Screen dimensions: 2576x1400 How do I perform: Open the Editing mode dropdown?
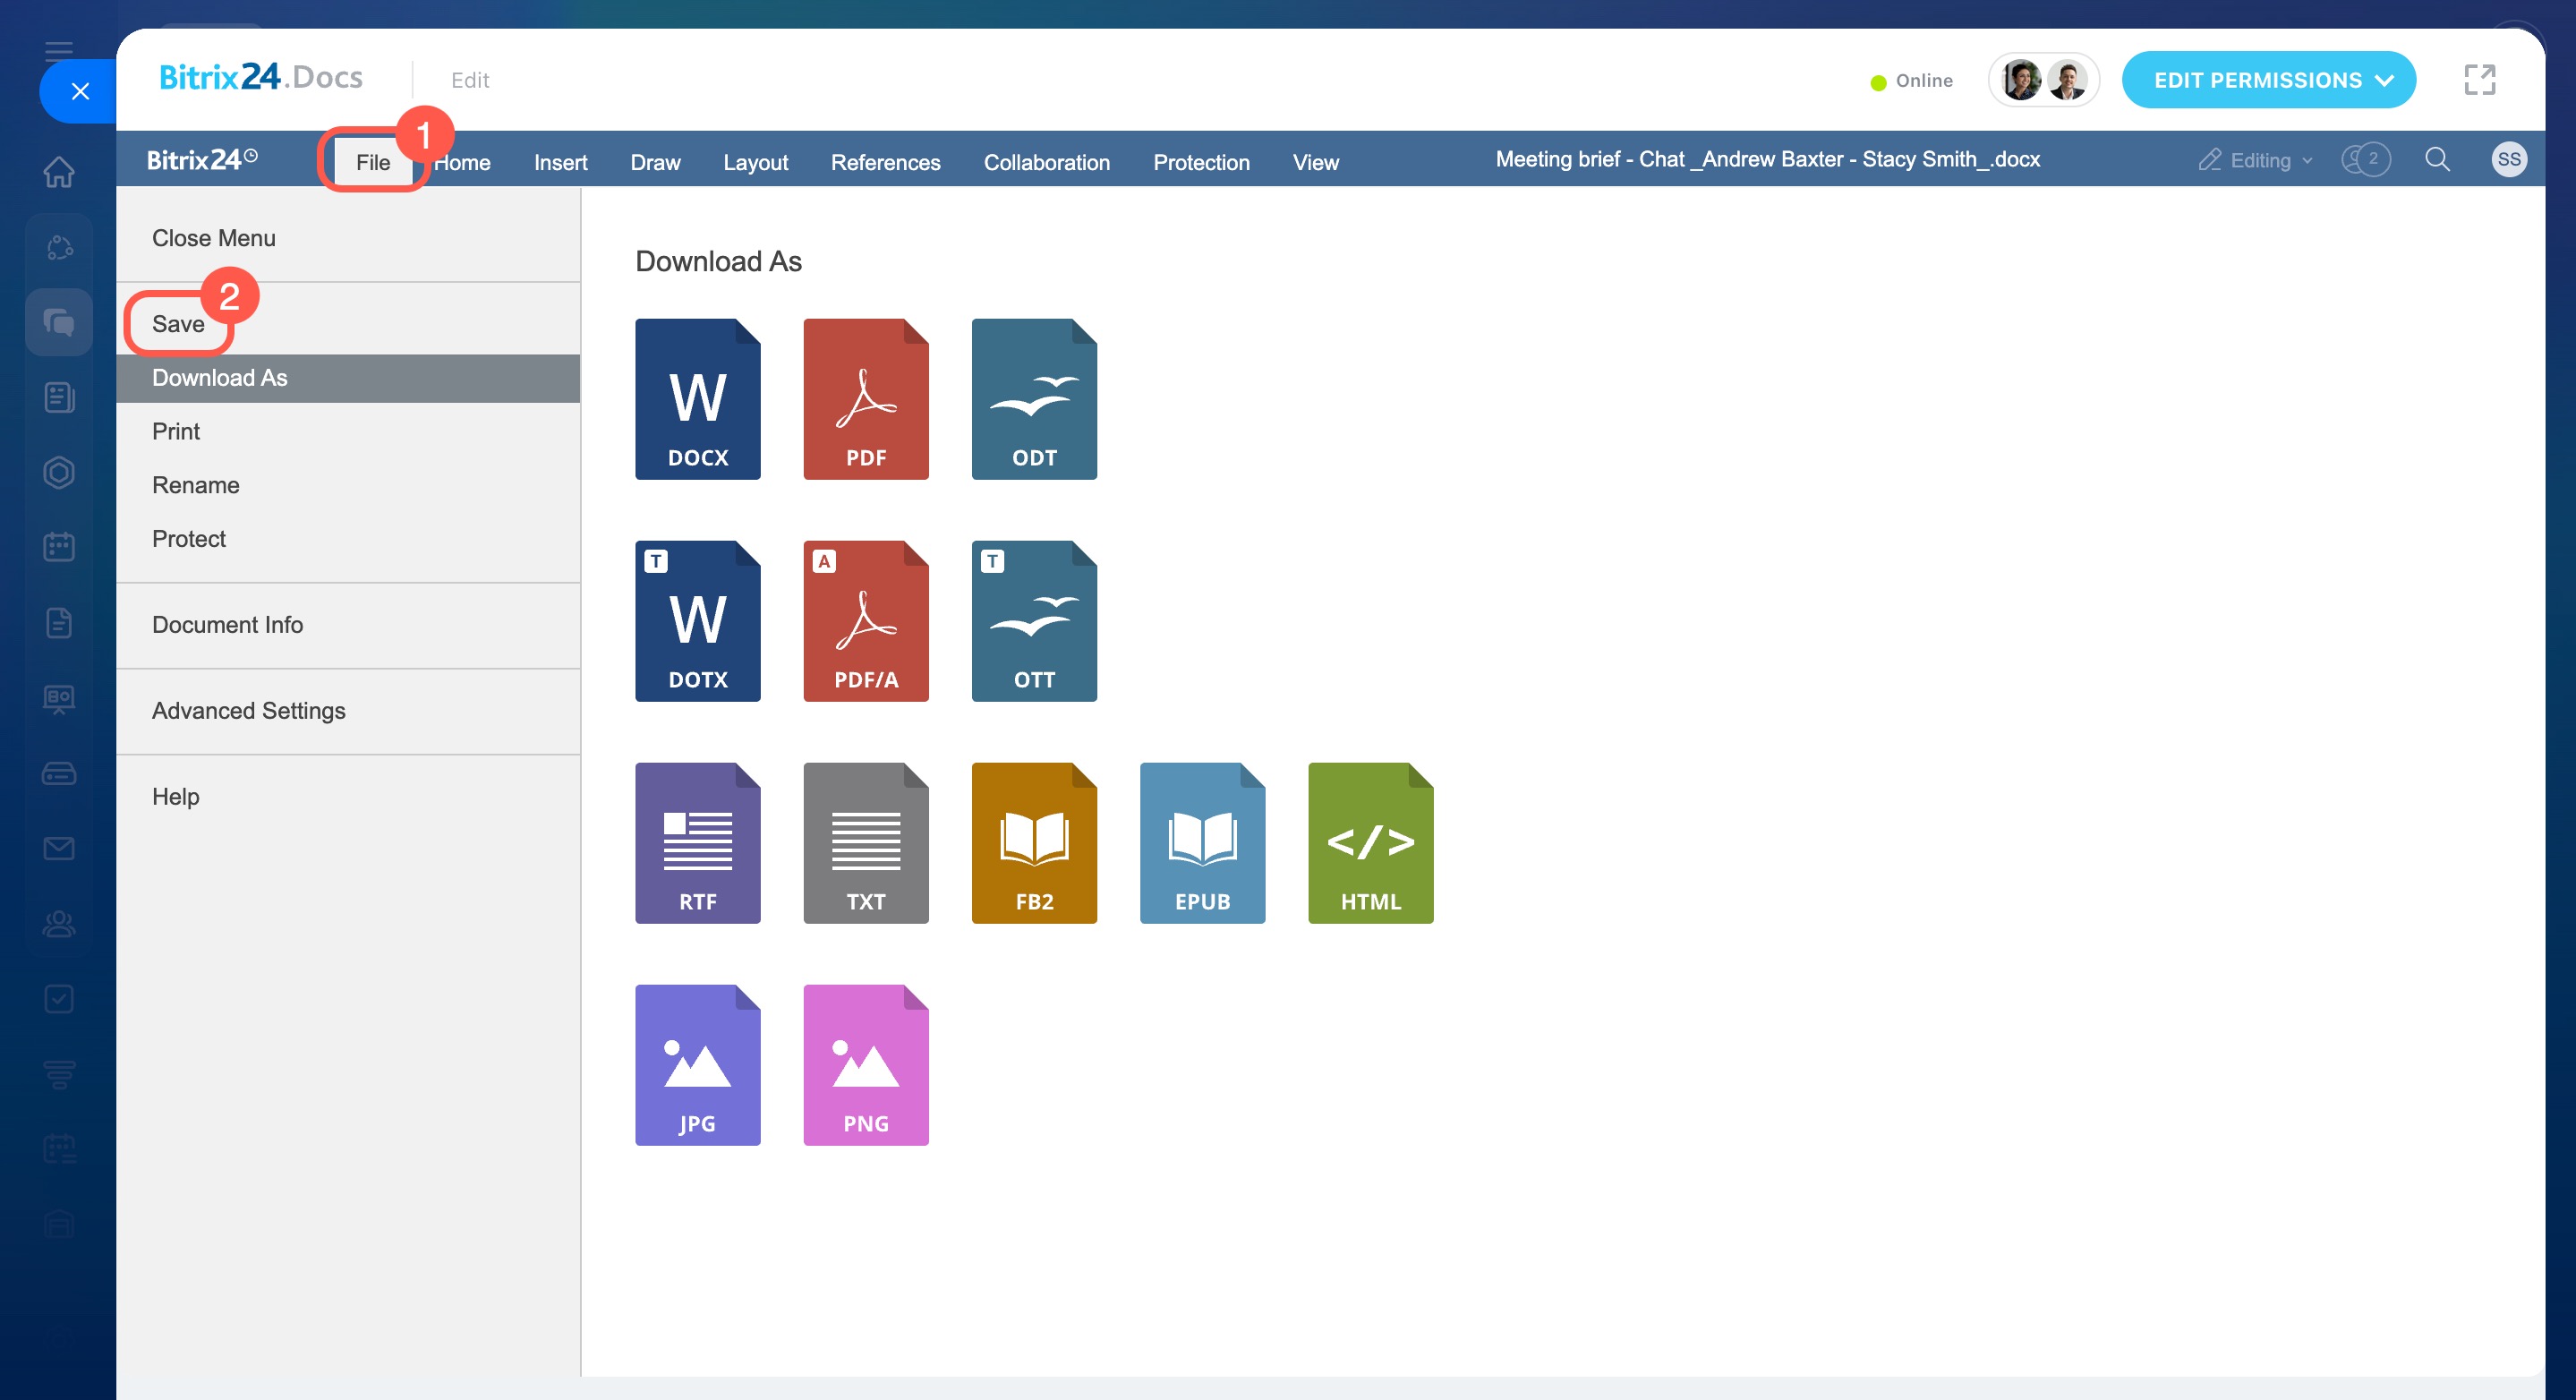(2255, 160)
